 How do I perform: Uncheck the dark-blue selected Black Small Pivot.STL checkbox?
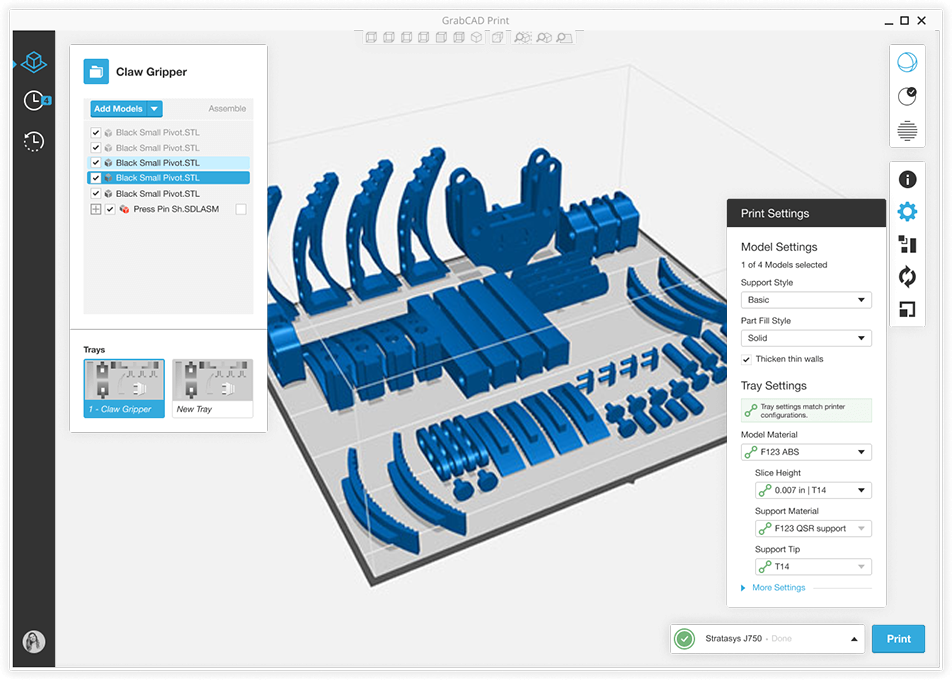95,178
